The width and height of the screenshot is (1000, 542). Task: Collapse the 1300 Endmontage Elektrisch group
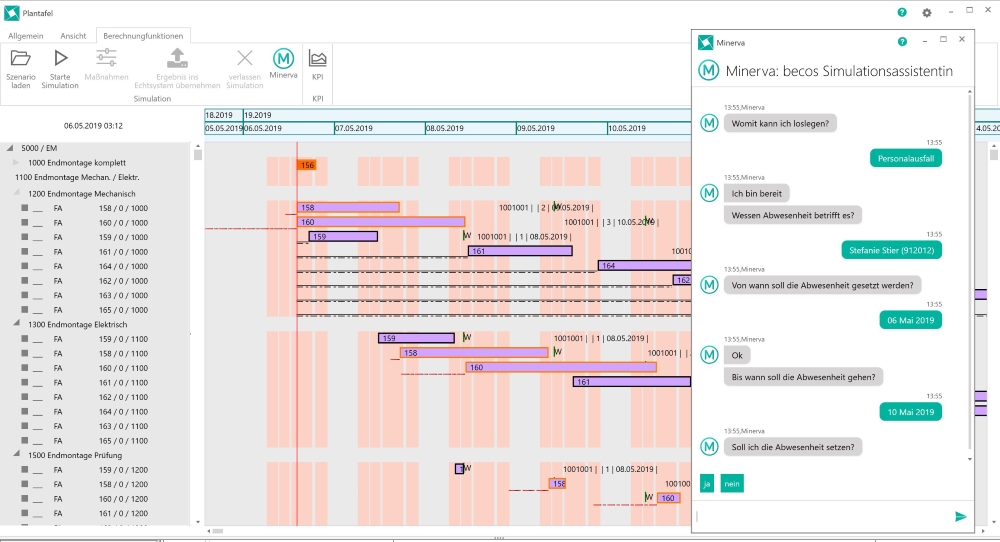[x=16, y=324]
